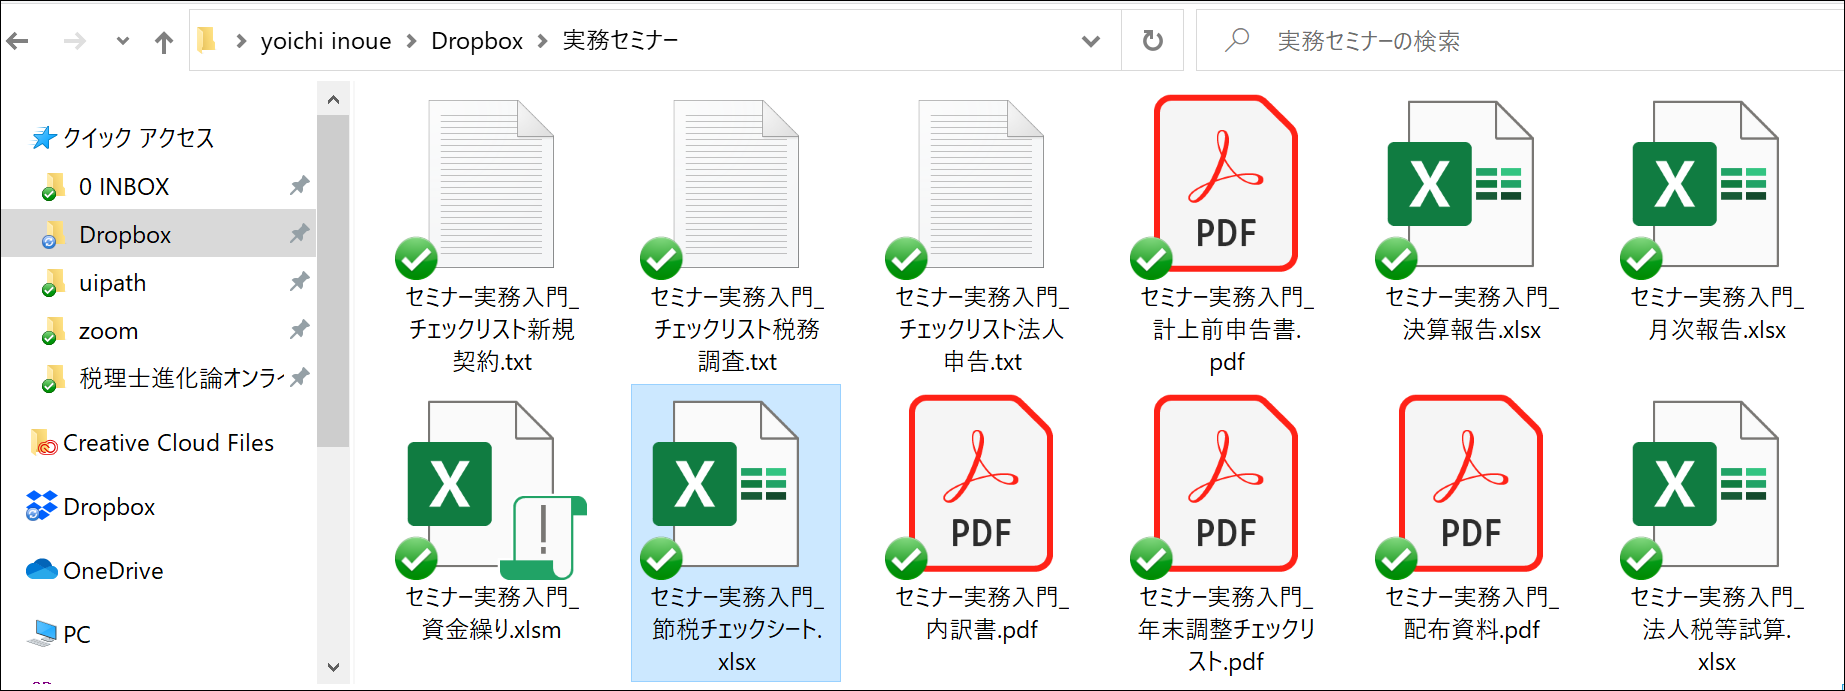Click file name セミナー実務入門_年末調整チェックリスト.pdf
1845x691 pixels.
point(1227,630)
